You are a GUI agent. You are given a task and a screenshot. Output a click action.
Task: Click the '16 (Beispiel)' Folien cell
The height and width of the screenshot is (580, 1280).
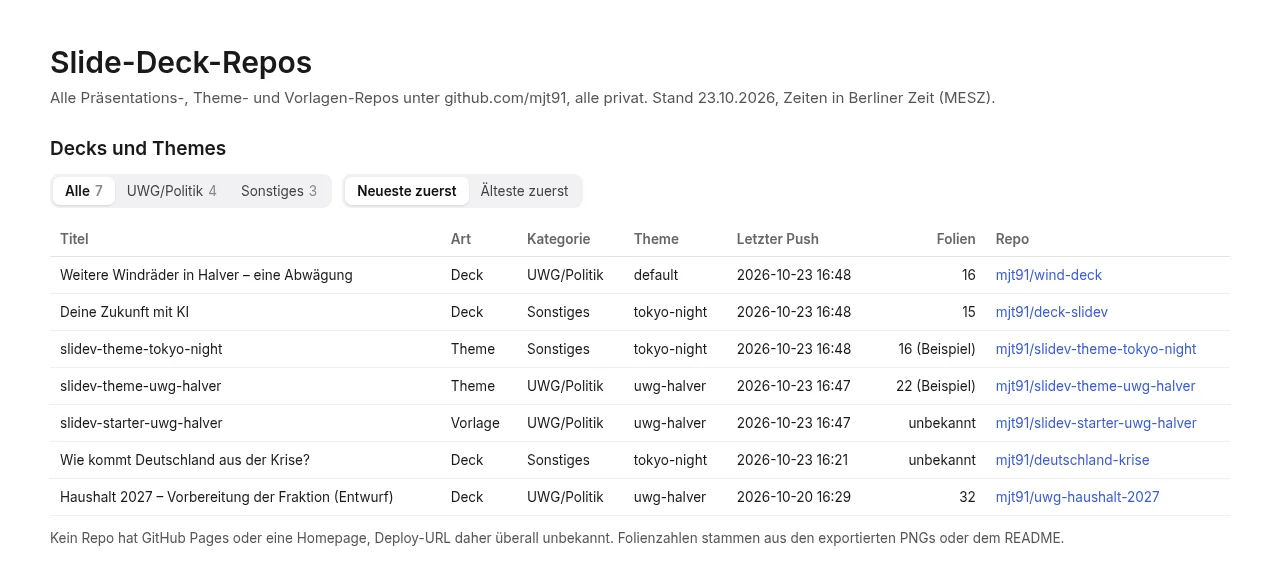click(x=937, y=349)
